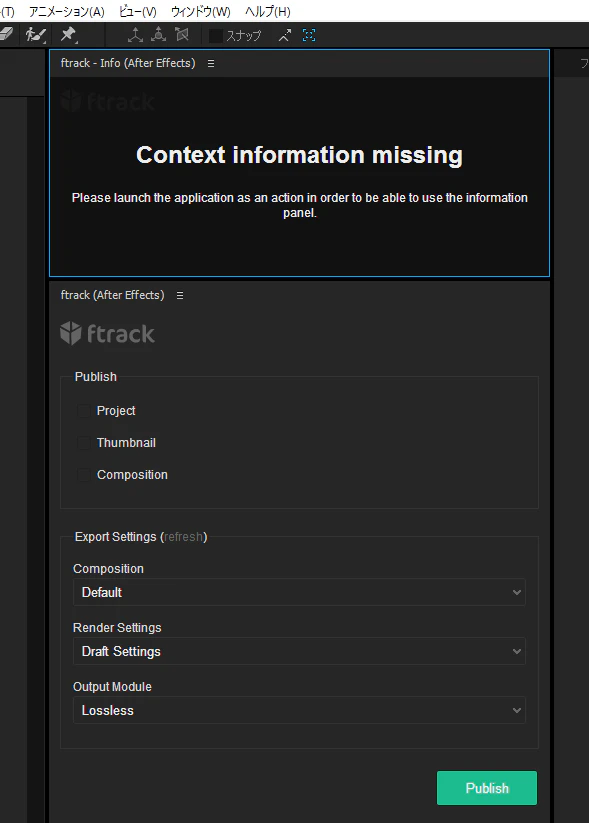Click the Output Module label
Screen dimensions: 589x823
pos(112,687)
